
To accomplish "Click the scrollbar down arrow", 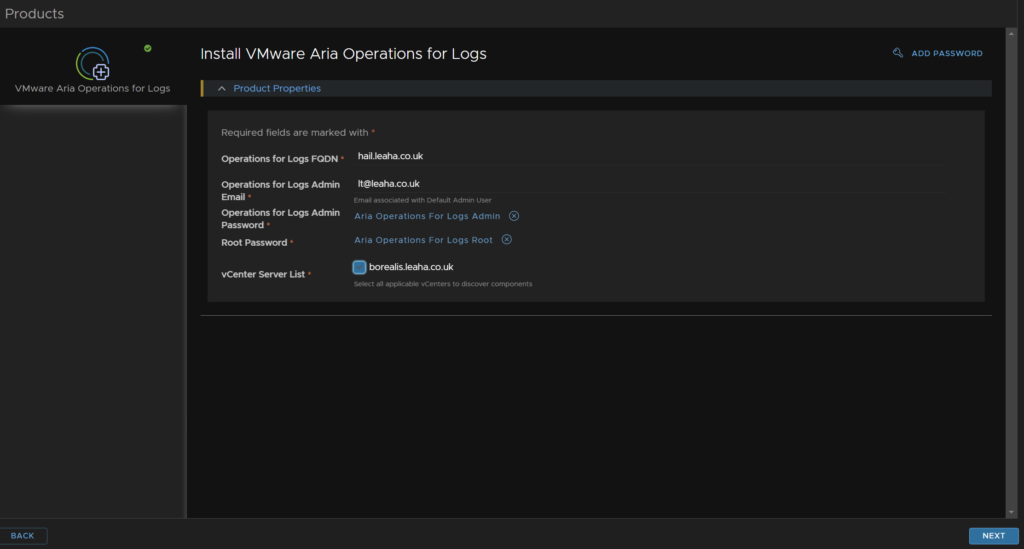I will click(1012, 512).
